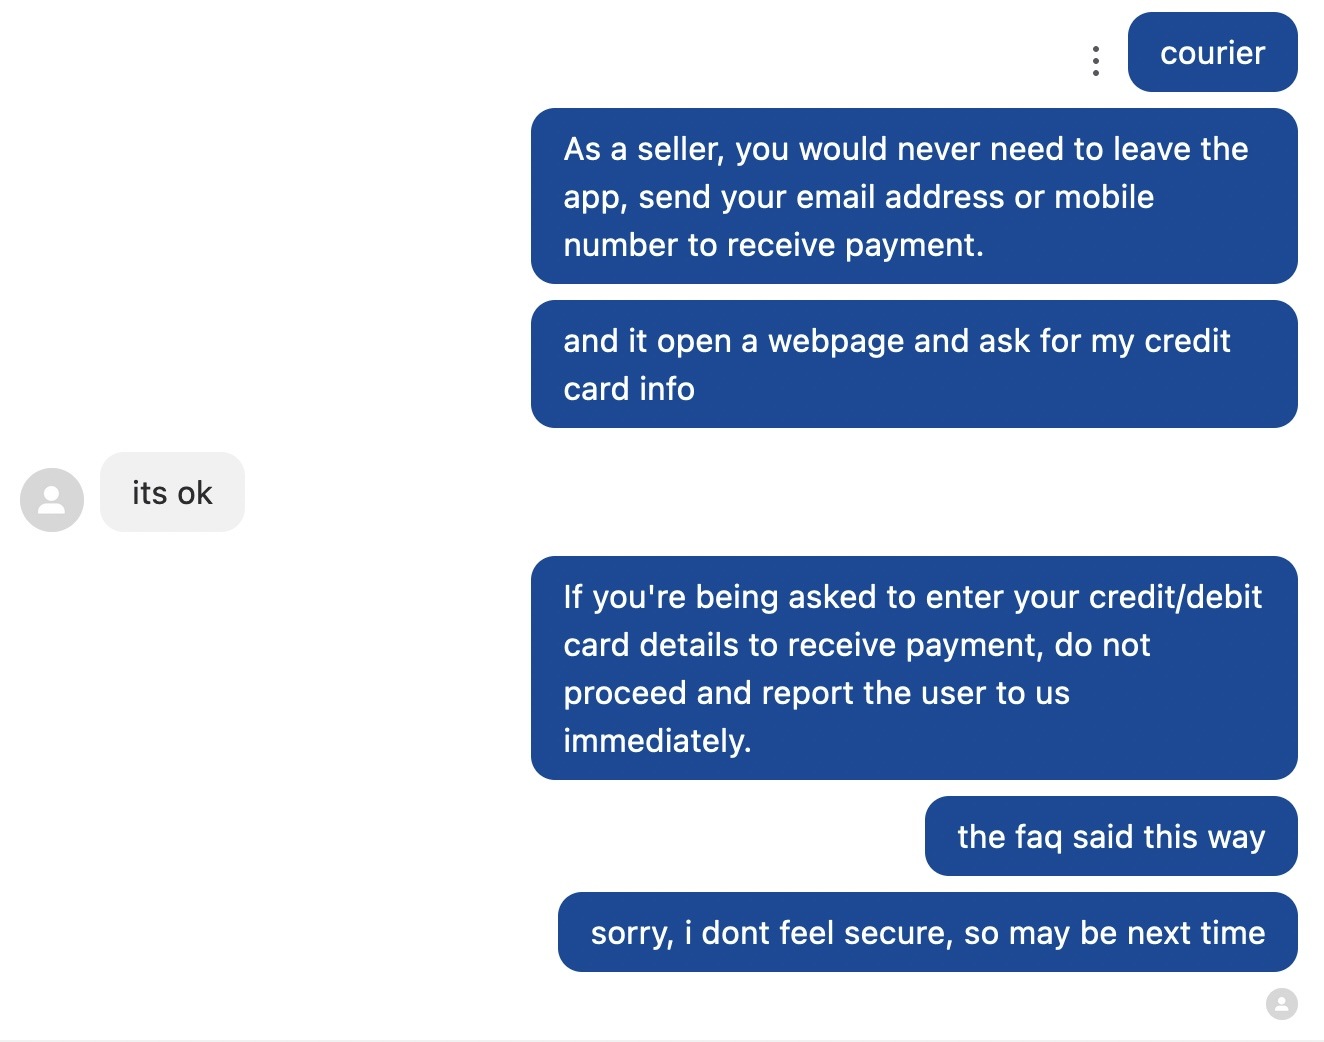Select the "courier" message bubble
Image resolution: width=1324 pixels, height=1042 pixels.
tap(1212, 53)
